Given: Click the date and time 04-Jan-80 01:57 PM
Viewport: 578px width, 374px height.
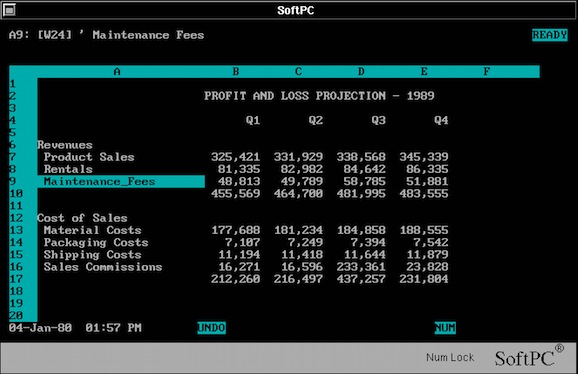Looking at the screenshot, I should (75, 328).
